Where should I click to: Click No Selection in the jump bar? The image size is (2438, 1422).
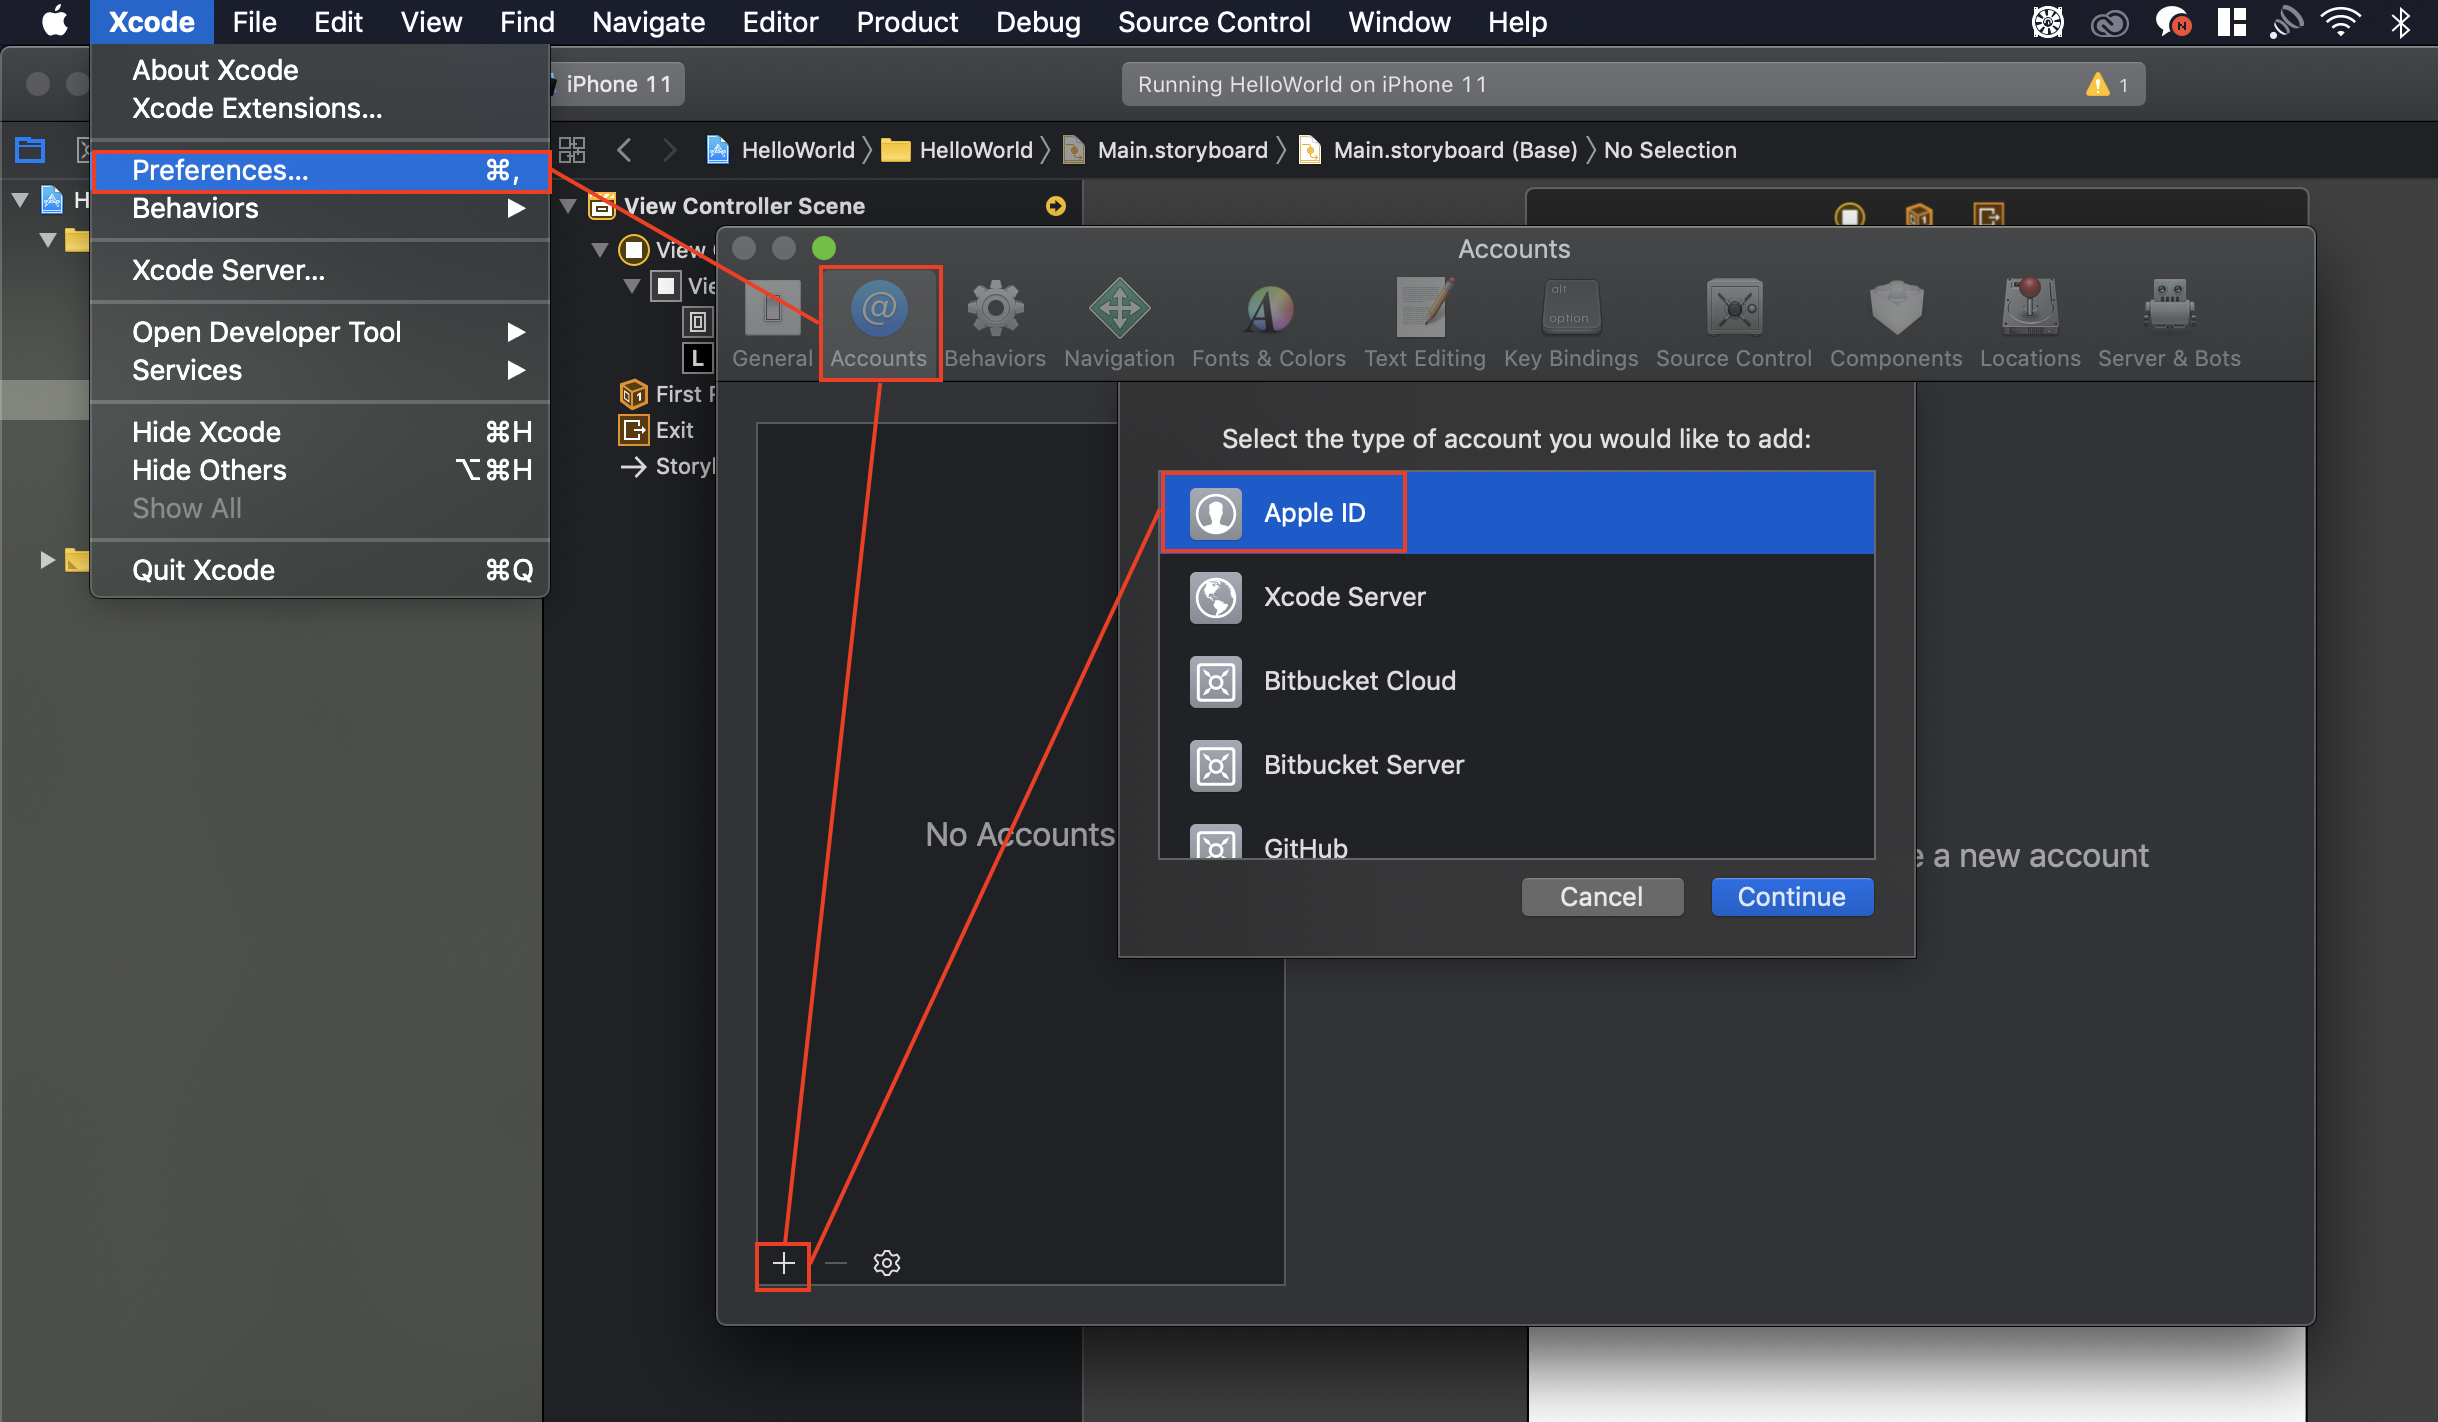pos(1670,150)
